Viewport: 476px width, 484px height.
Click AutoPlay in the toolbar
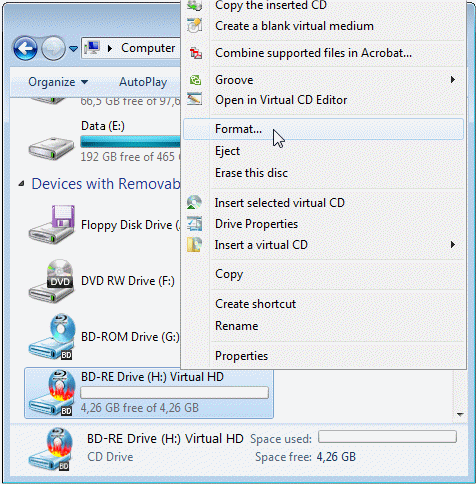143,82
